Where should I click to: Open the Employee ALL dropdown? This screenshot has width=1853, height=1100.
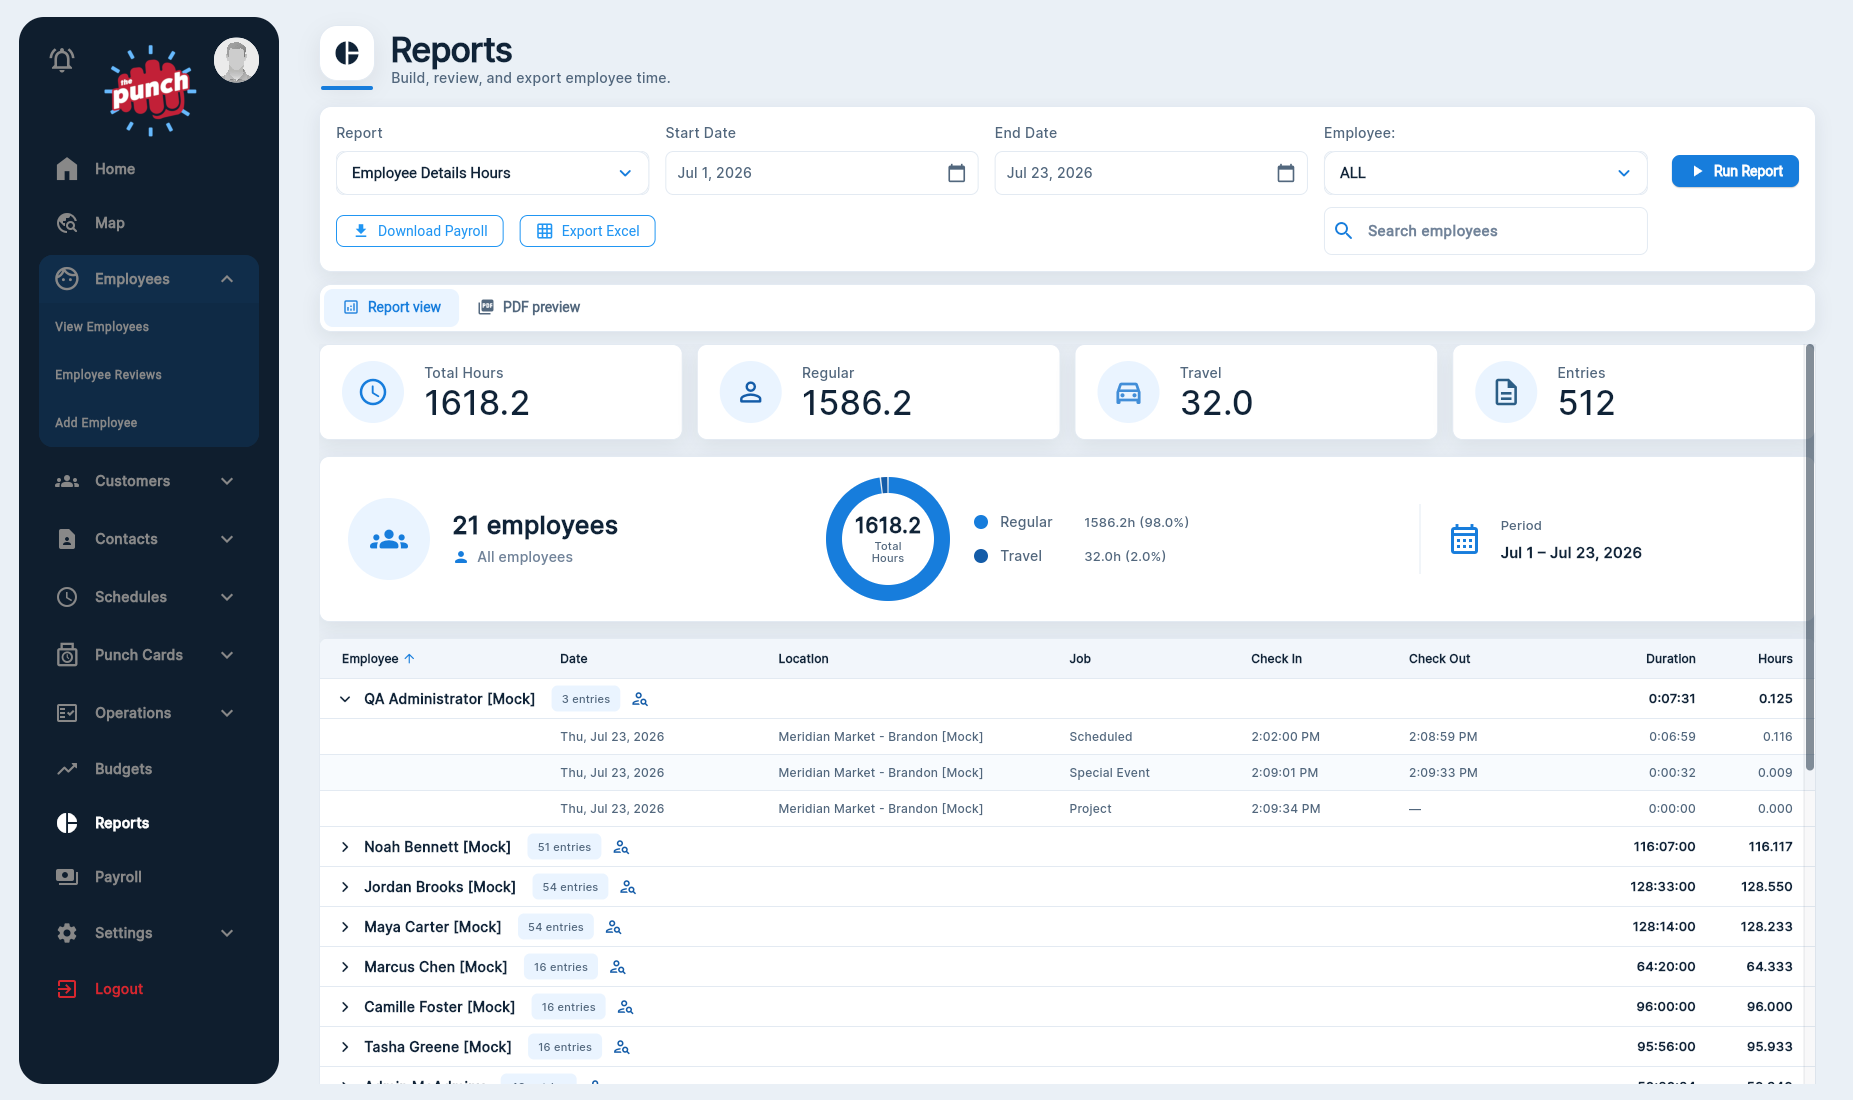(1485, 173)
